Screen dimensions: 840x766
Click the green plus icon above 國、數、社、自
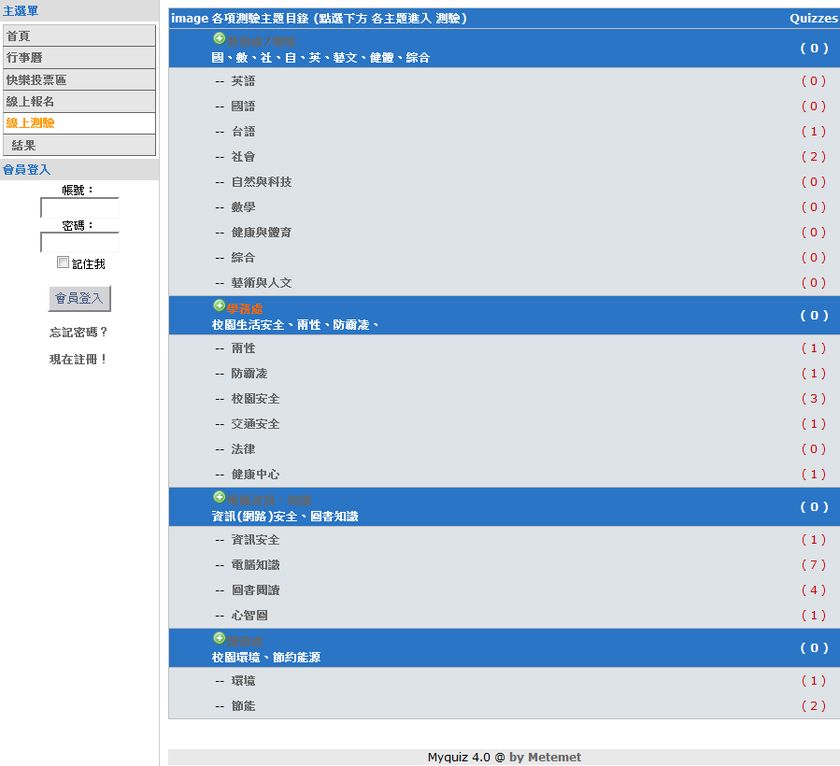(x=219, y=38)
